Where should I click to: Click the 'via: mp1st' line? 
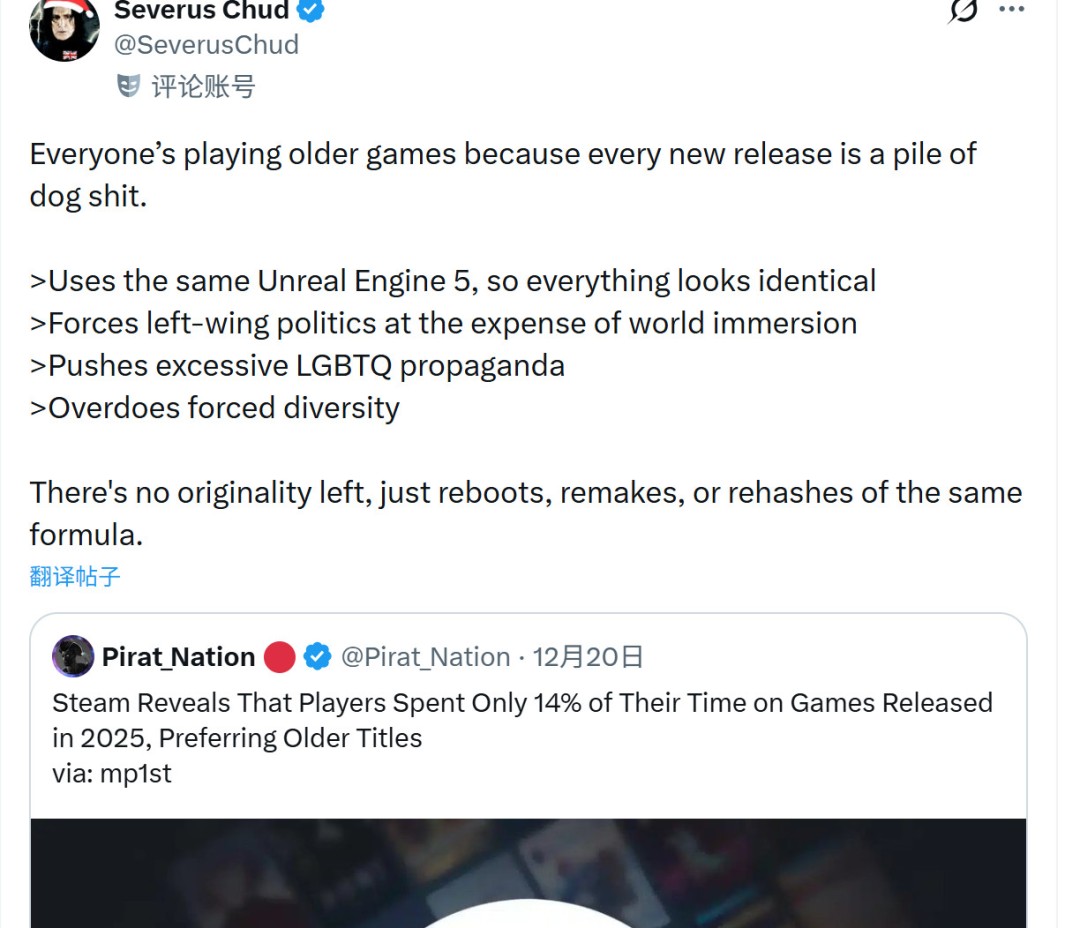(x=112, y=773)
